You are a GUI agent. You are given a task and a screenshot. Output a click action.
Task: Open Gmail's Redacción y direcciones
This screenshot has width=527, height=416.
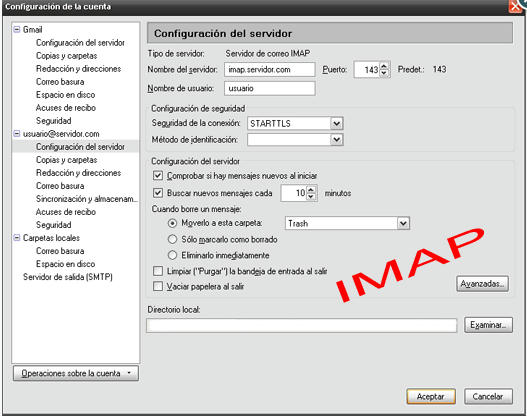[78, 69]
